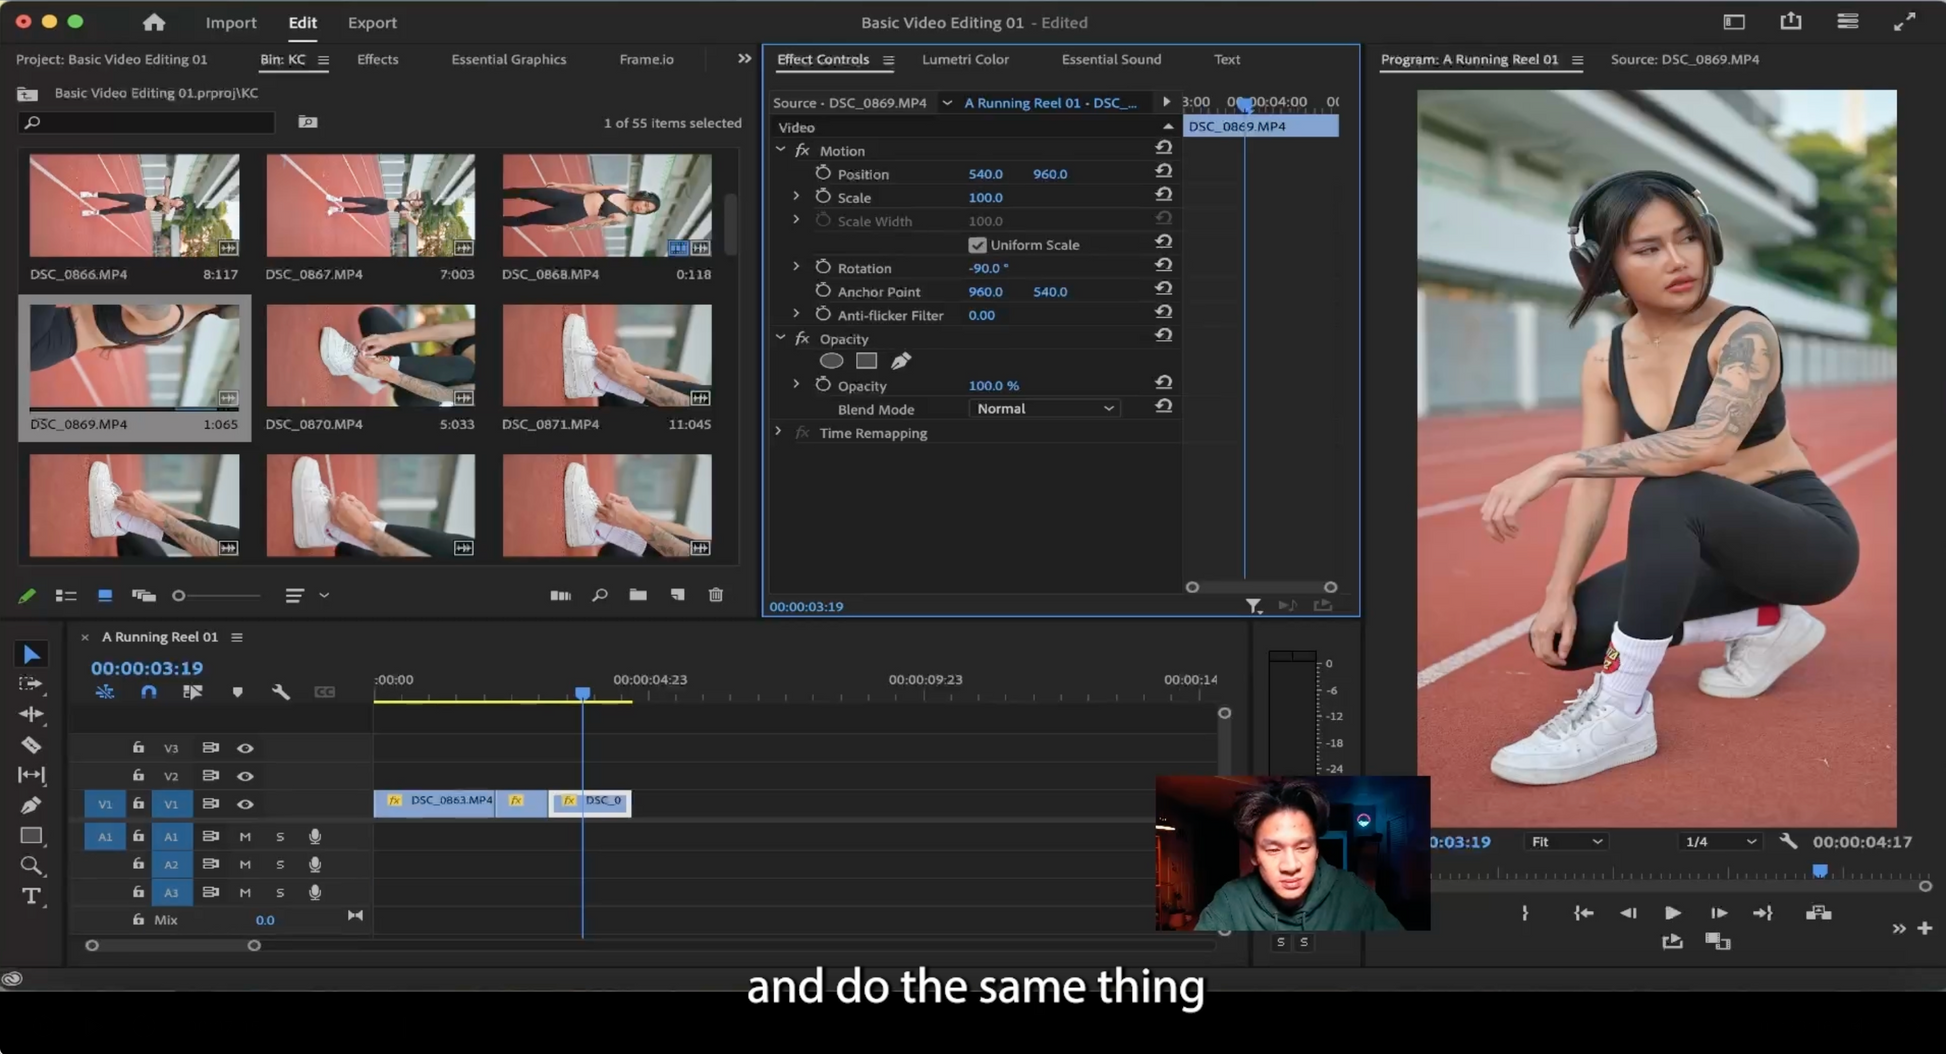The width and height of the screenshot is (1946, 1054).
Task: Hide track V3 with eye icon
Action: [x=245, y=748]
